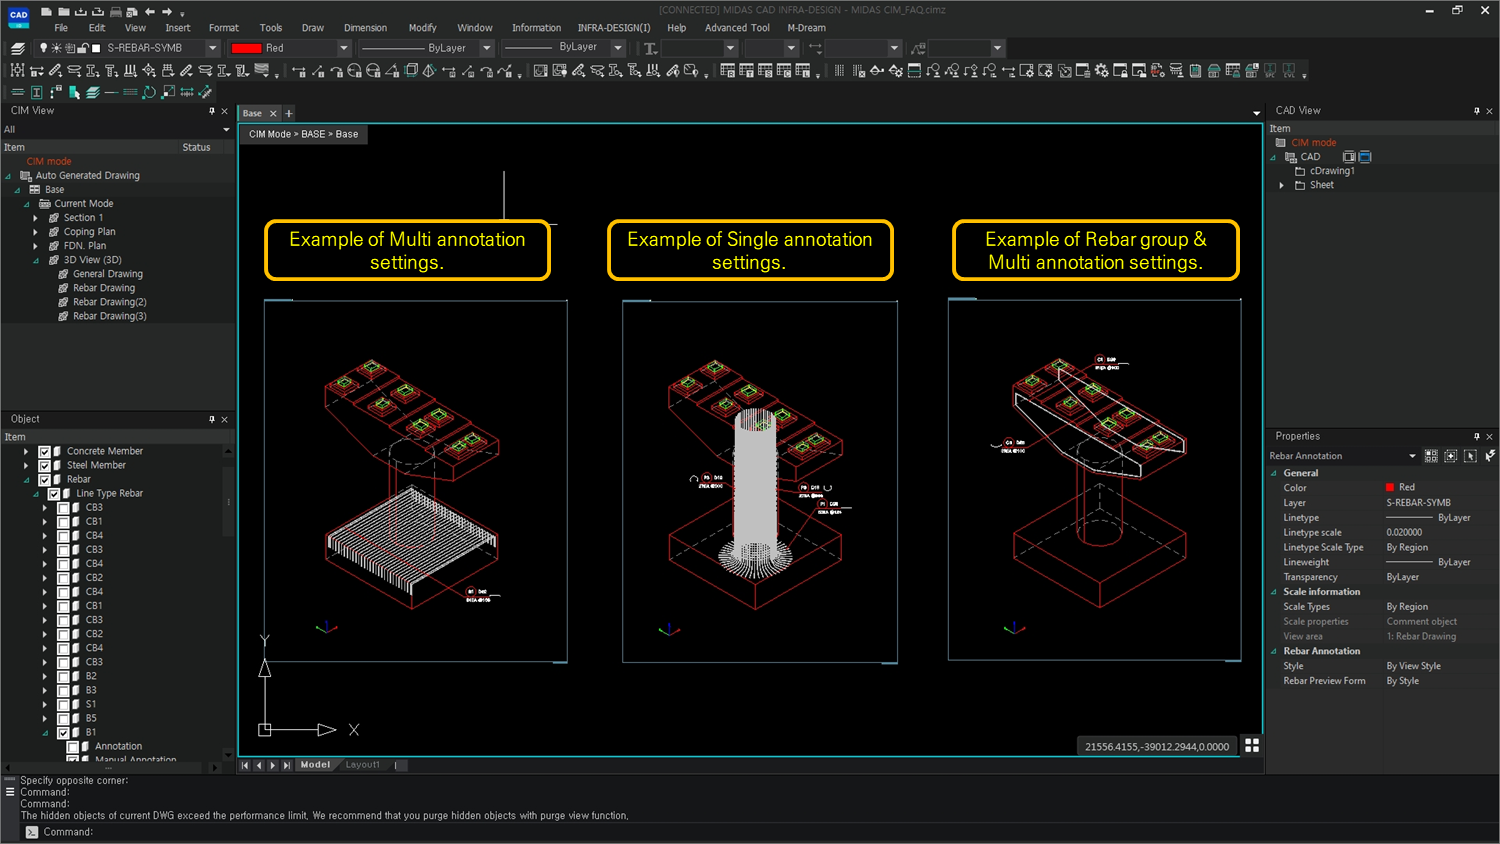Open the pin toggle on the Properties panel
1500x844 pixels.
(1476, 437)
